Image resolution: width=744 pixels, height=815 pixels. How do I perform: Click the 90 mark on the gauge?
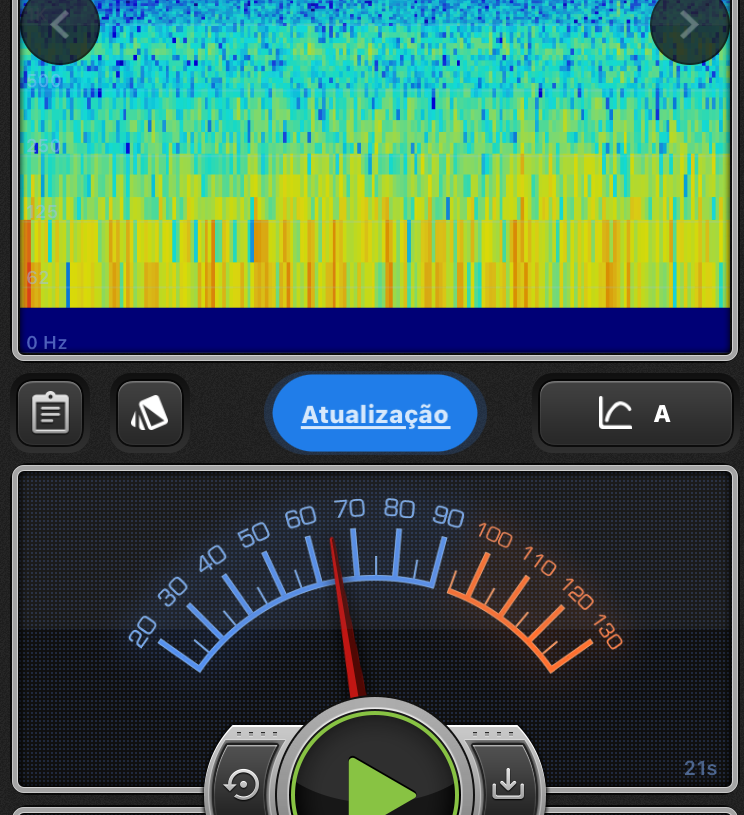pyautogui.click(x=448, y=517)
